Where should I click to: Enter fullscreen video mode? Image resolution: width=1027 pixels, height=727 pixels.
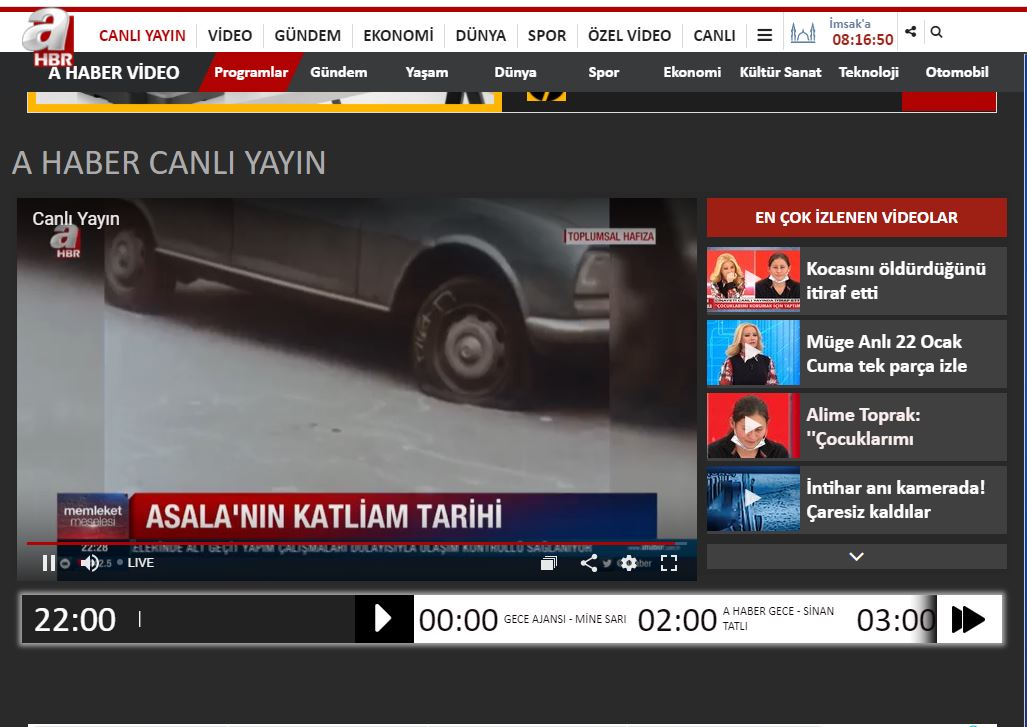click(669, 563)
